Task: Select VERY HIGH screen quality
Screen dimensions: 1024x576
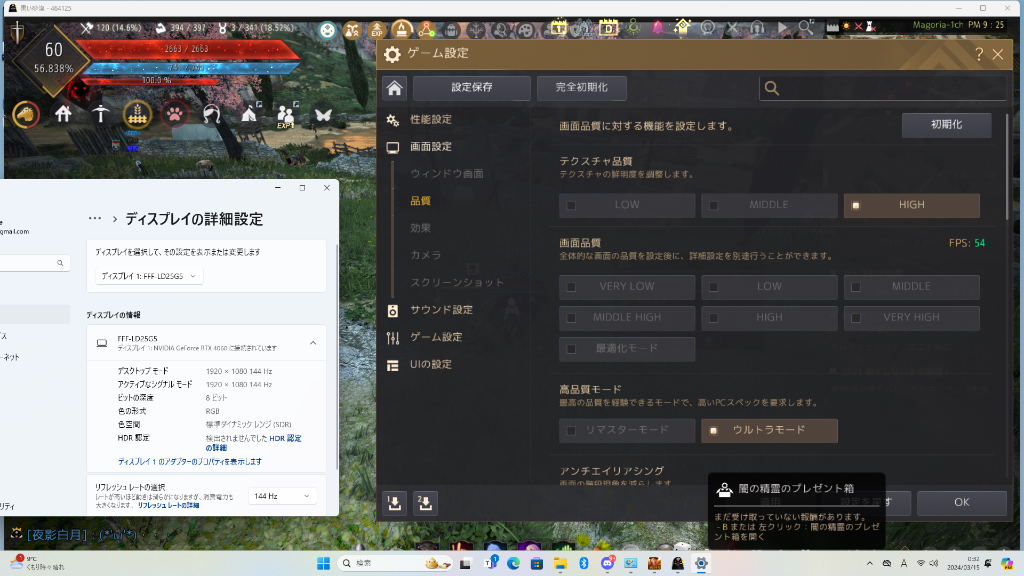Action: pyautogui.click(x=912, y=317)
